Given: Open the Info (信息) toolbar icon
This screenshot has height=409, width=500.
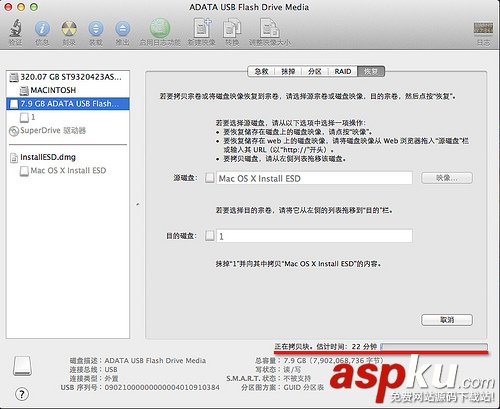Looking at the screenshot, I should pyautogui.click(x=42, y=29).
